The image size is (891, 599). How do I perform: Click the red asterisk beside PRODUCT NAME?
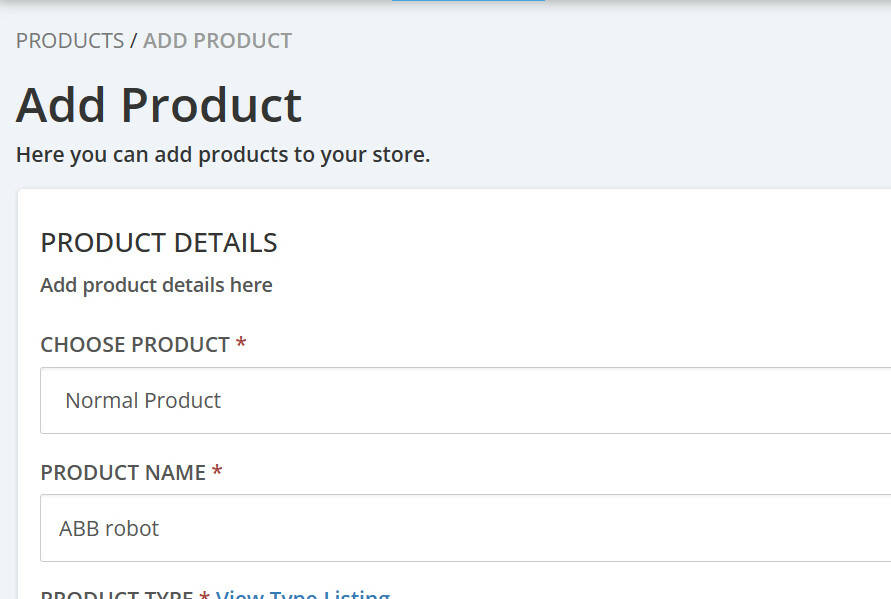(217, 472)
